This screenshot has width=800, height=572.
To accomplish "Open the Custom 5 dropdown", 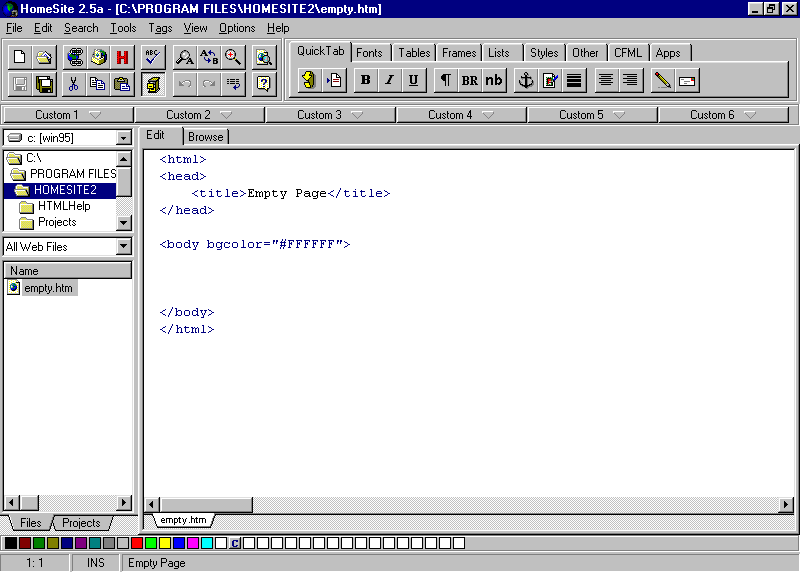I will tap(592, 115).
